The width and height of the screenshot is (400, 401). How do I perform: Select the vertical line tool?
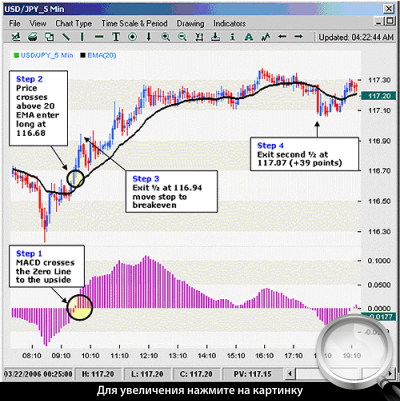click(82, 36)
